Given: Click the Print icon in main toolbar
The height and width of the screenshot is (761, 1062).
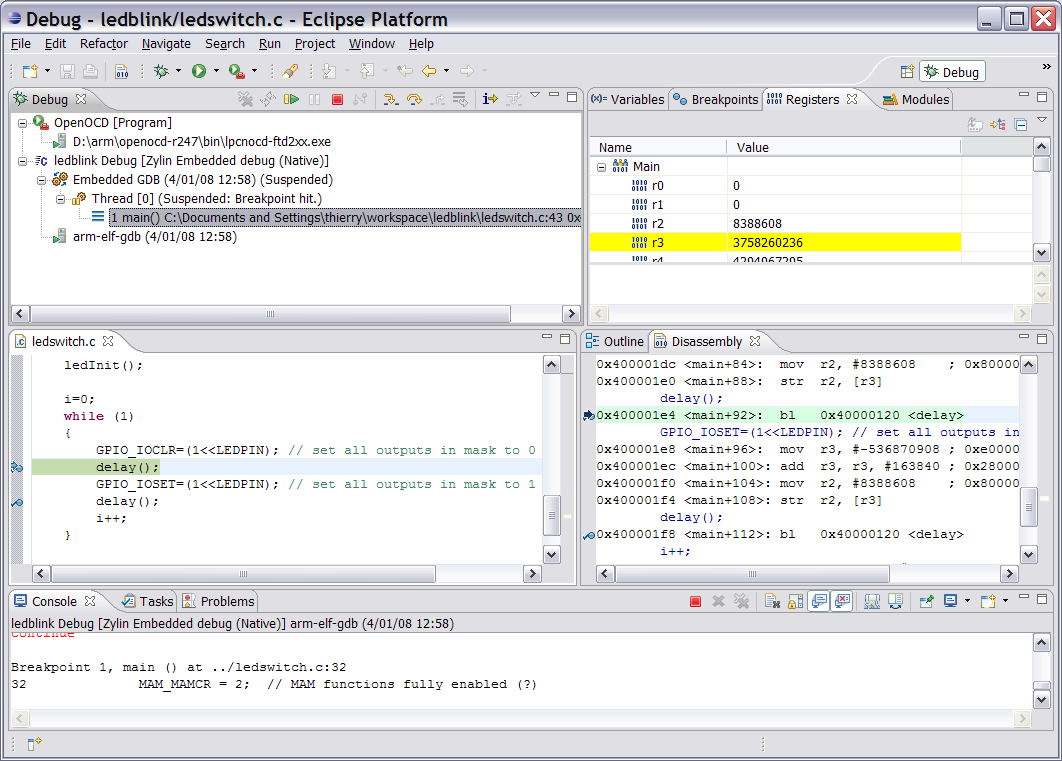Looking at the screenshot, I should [90, 71].
